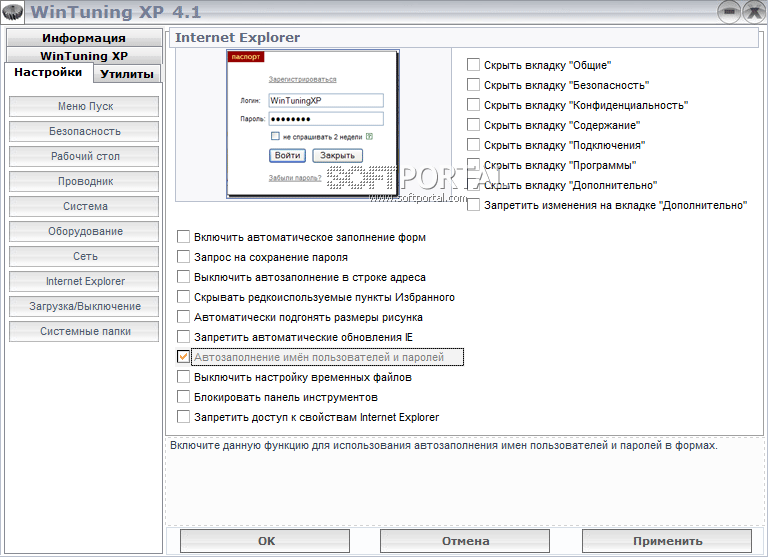Enable Скрыть вкладку "Конфиденциальность"
This screenshot has height=557, width=768.
(473, 105)
